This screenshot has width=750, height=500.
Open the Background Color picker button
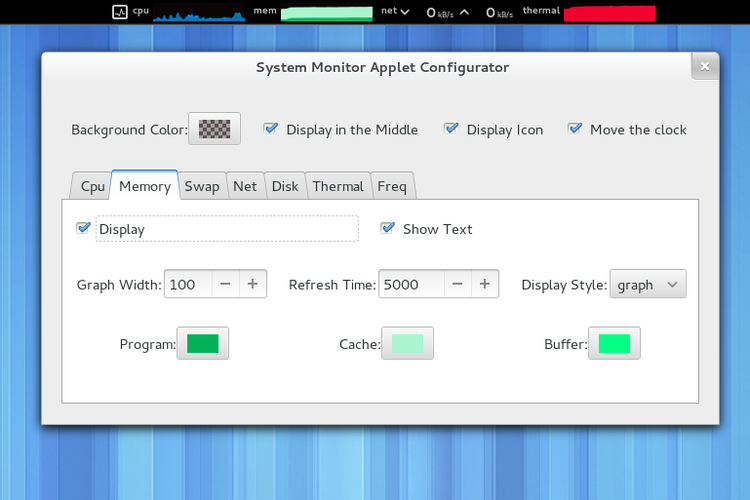[215, 129]
